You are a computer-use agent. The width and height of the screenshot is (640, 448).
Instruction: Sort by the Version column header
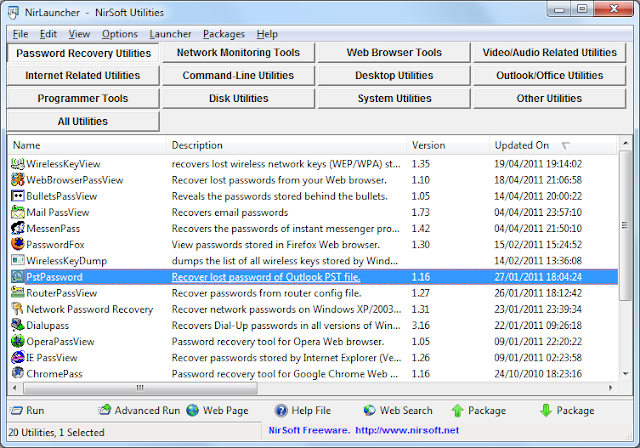coord(448,145)
